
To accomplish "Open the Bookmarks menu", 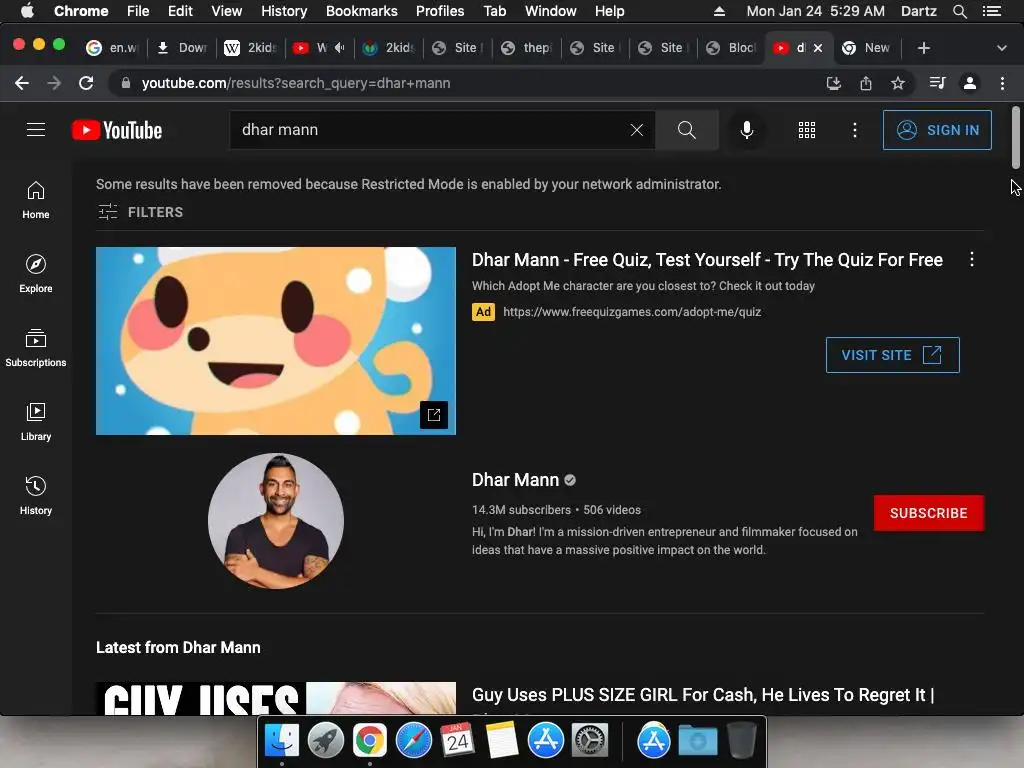I will click(361, 11).
